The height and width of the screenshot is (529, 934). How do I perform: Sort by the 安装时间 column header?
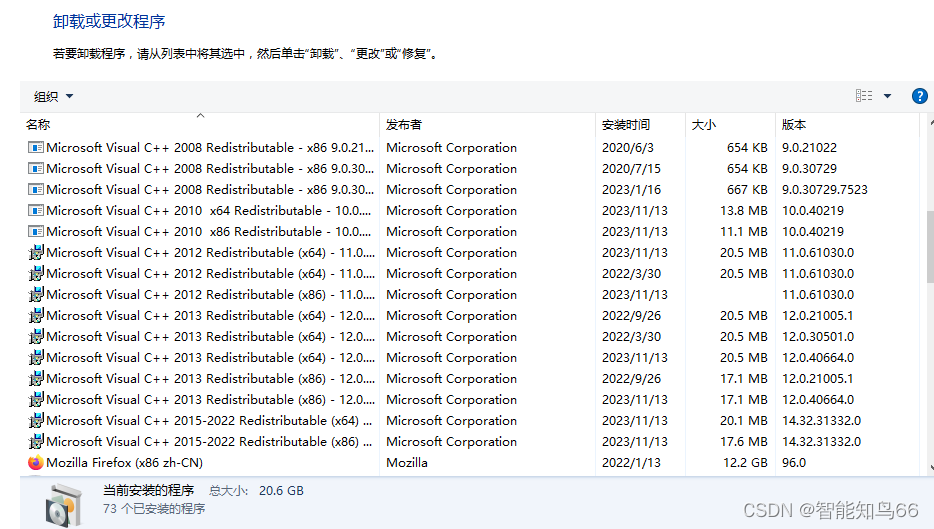pos(640,125)
